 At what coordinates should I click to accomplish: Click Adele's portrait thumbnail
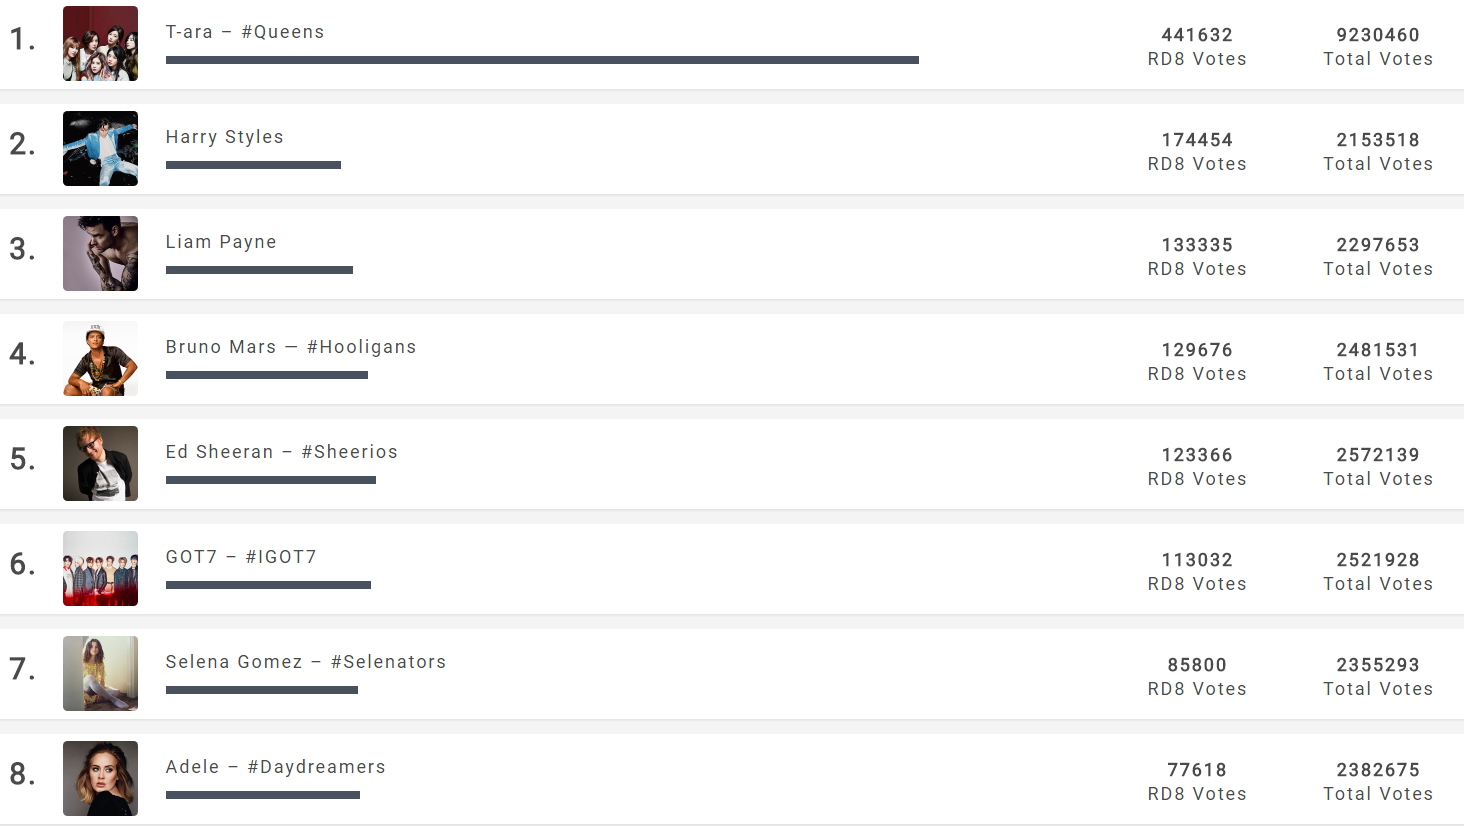(x=100, y=778)
